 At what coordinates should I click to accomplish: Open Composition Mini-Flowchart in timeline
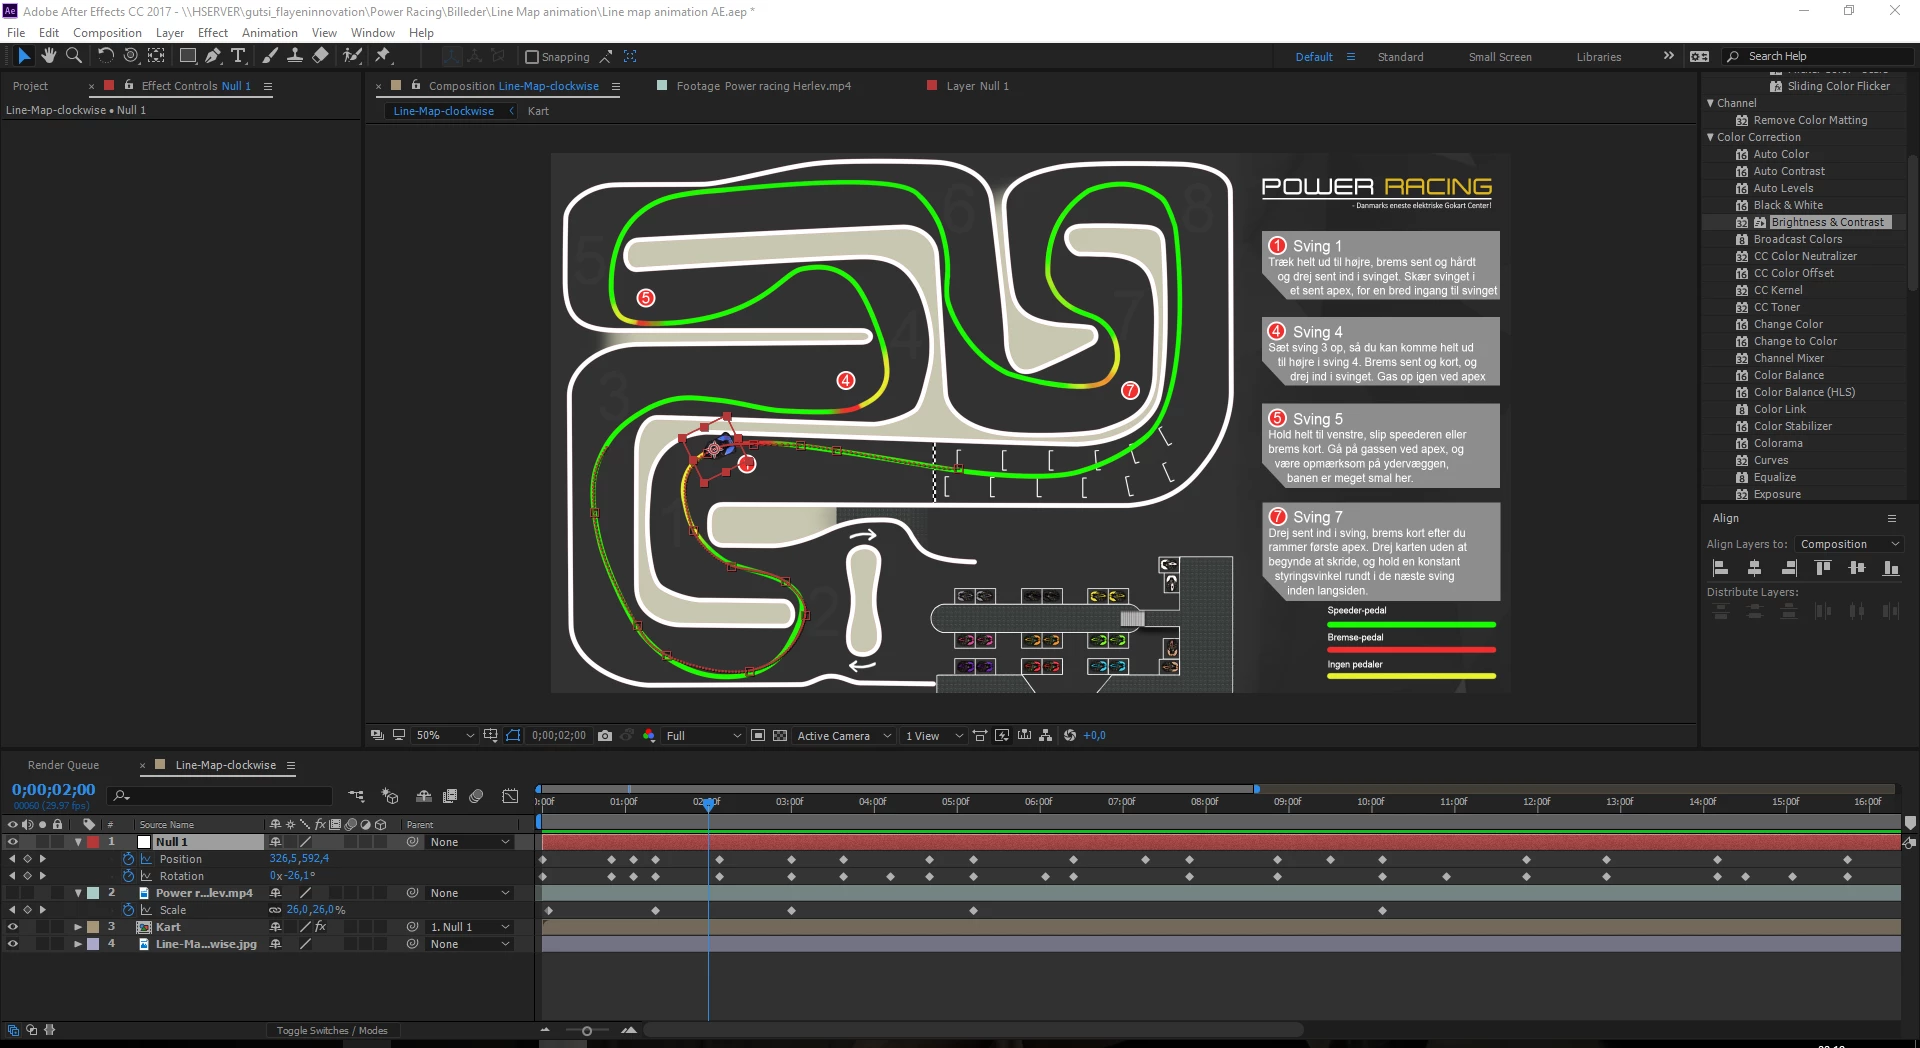click(356, 796)
